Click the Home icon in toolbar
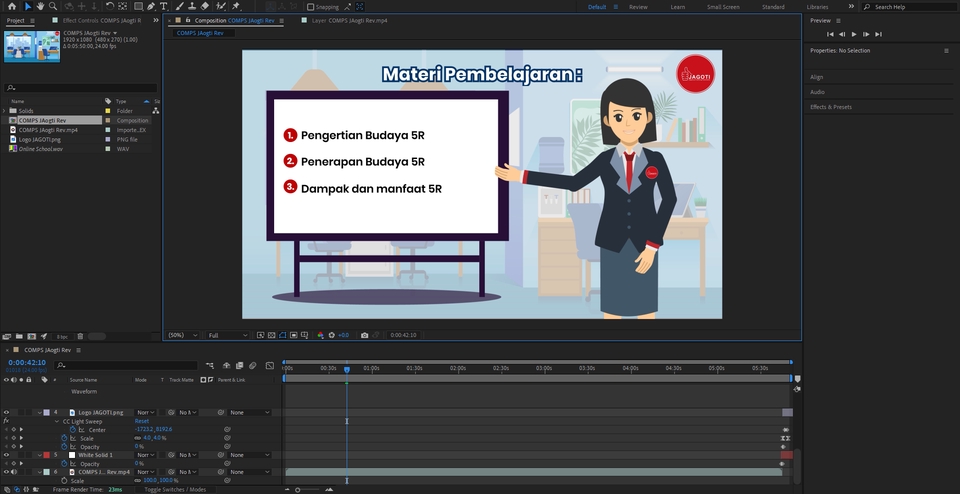 (x=10, y=6)
